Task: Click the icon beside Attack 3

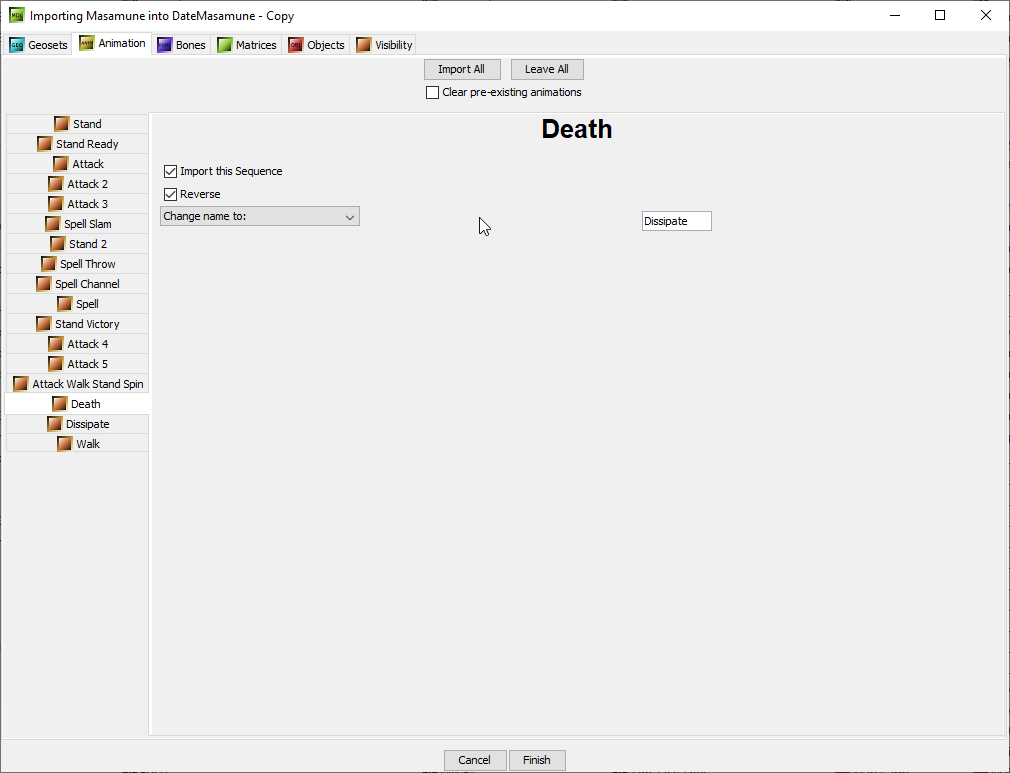Action: pos(56,204)
